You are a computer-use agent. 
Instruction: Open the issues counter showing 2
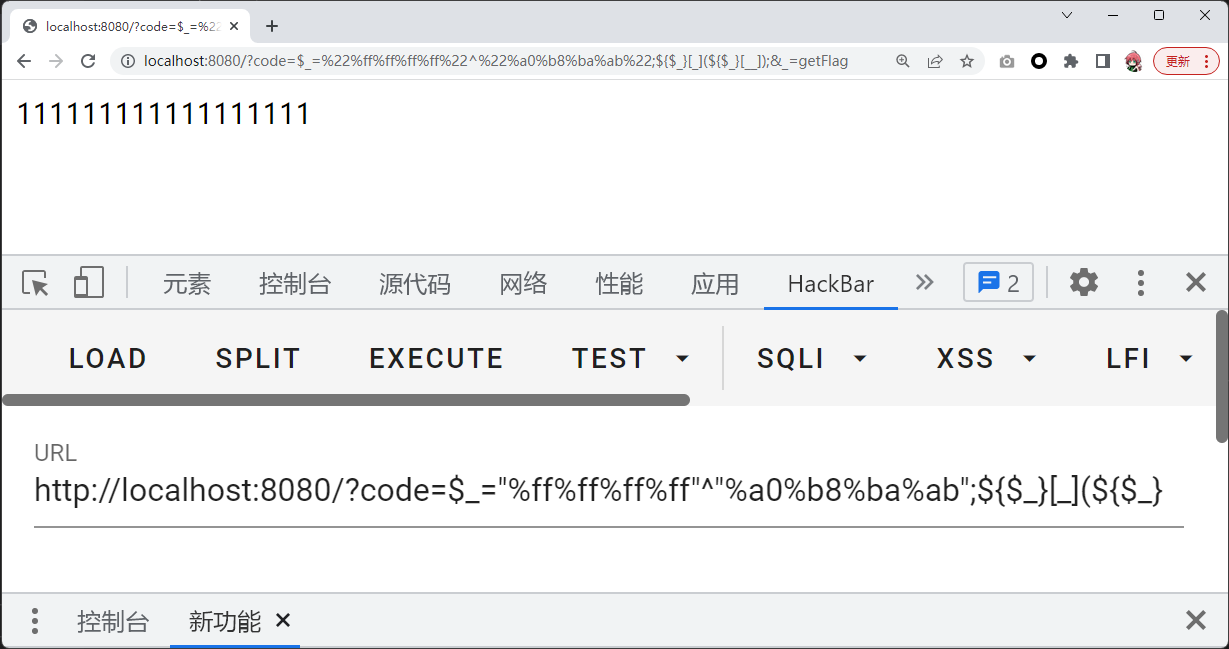pyautogui.click(x=998, y=283)
